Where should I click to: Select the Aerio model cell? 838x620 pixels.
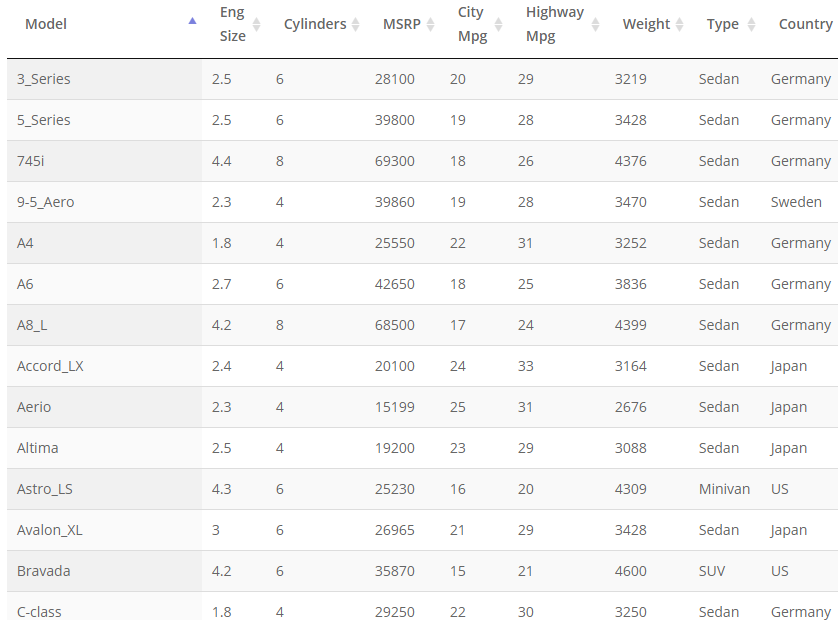(105, 407)
